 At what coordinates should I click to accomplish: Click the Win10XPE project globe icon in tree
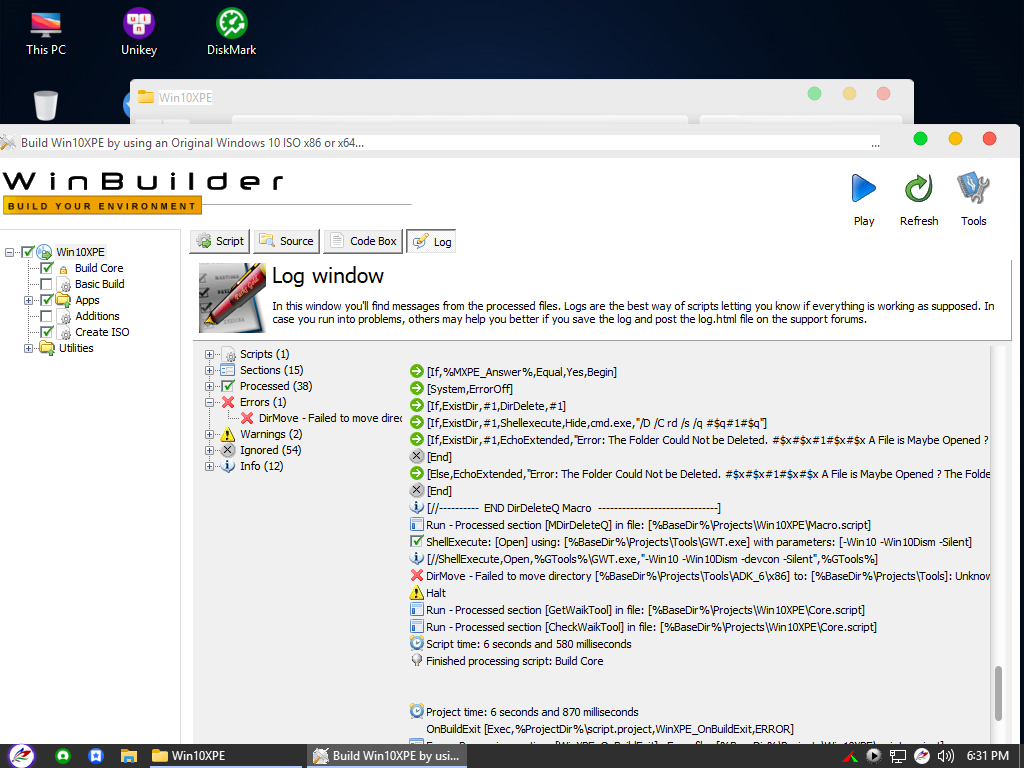44,251
